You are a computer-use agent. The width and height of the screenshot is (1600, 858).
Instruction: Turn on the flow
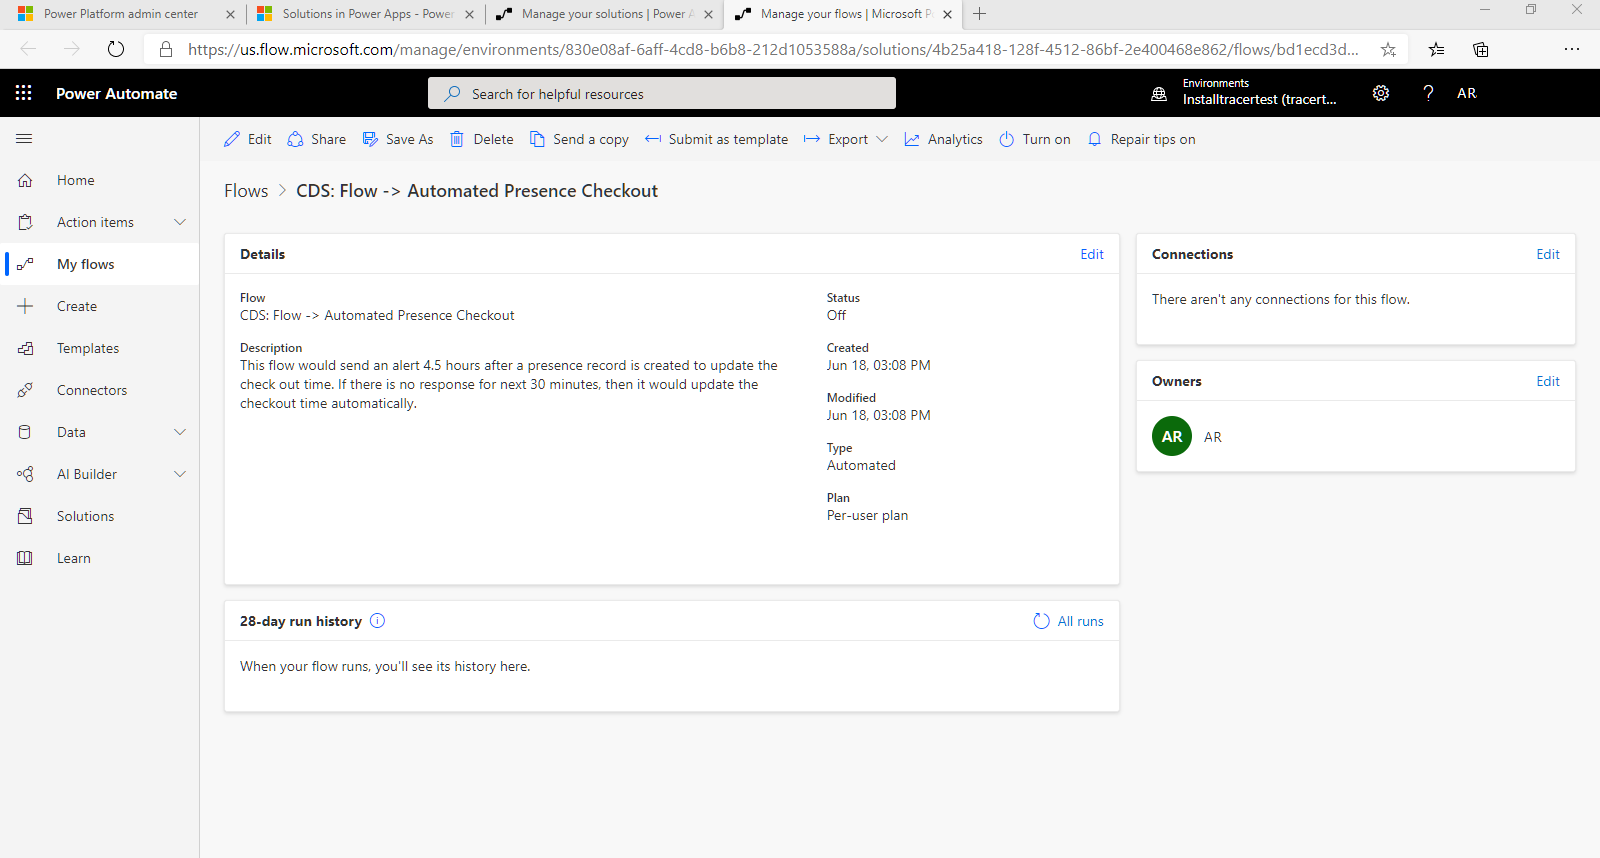pyautogui.click(x=1035, y=139)
